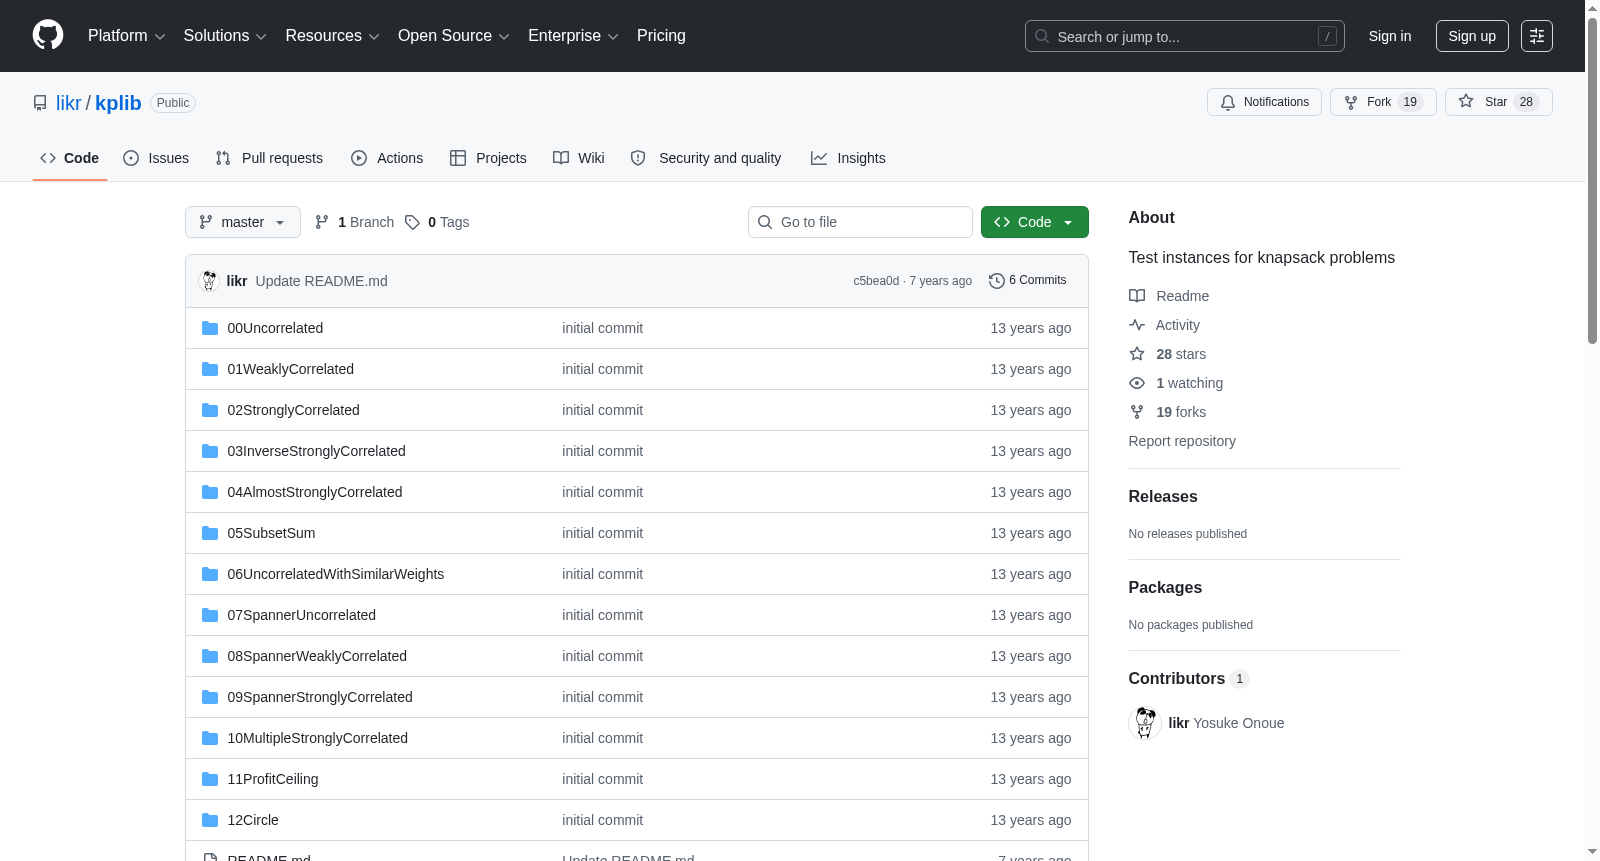The image size is (1600, 861).
Task: Click Sign in
Action: click(x=1390, y=36)
